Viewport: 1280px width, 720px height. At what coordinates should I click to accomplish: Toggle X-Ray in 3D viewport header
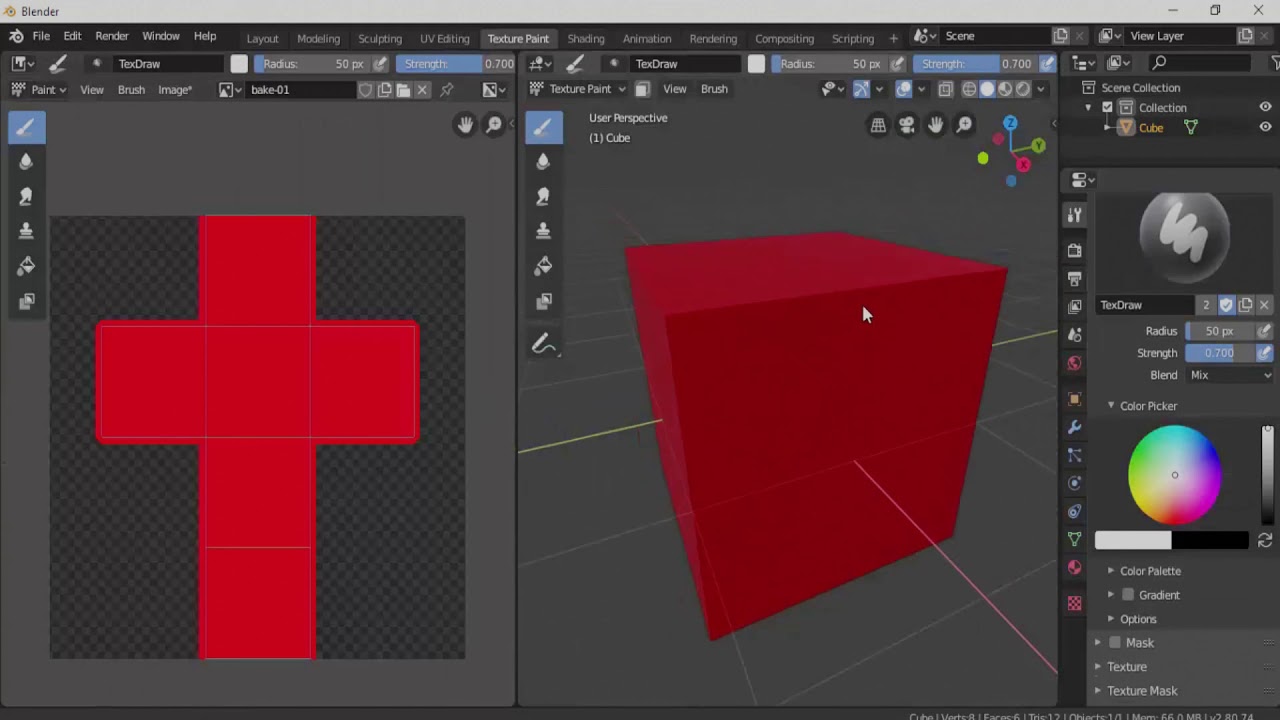[946, 89]
